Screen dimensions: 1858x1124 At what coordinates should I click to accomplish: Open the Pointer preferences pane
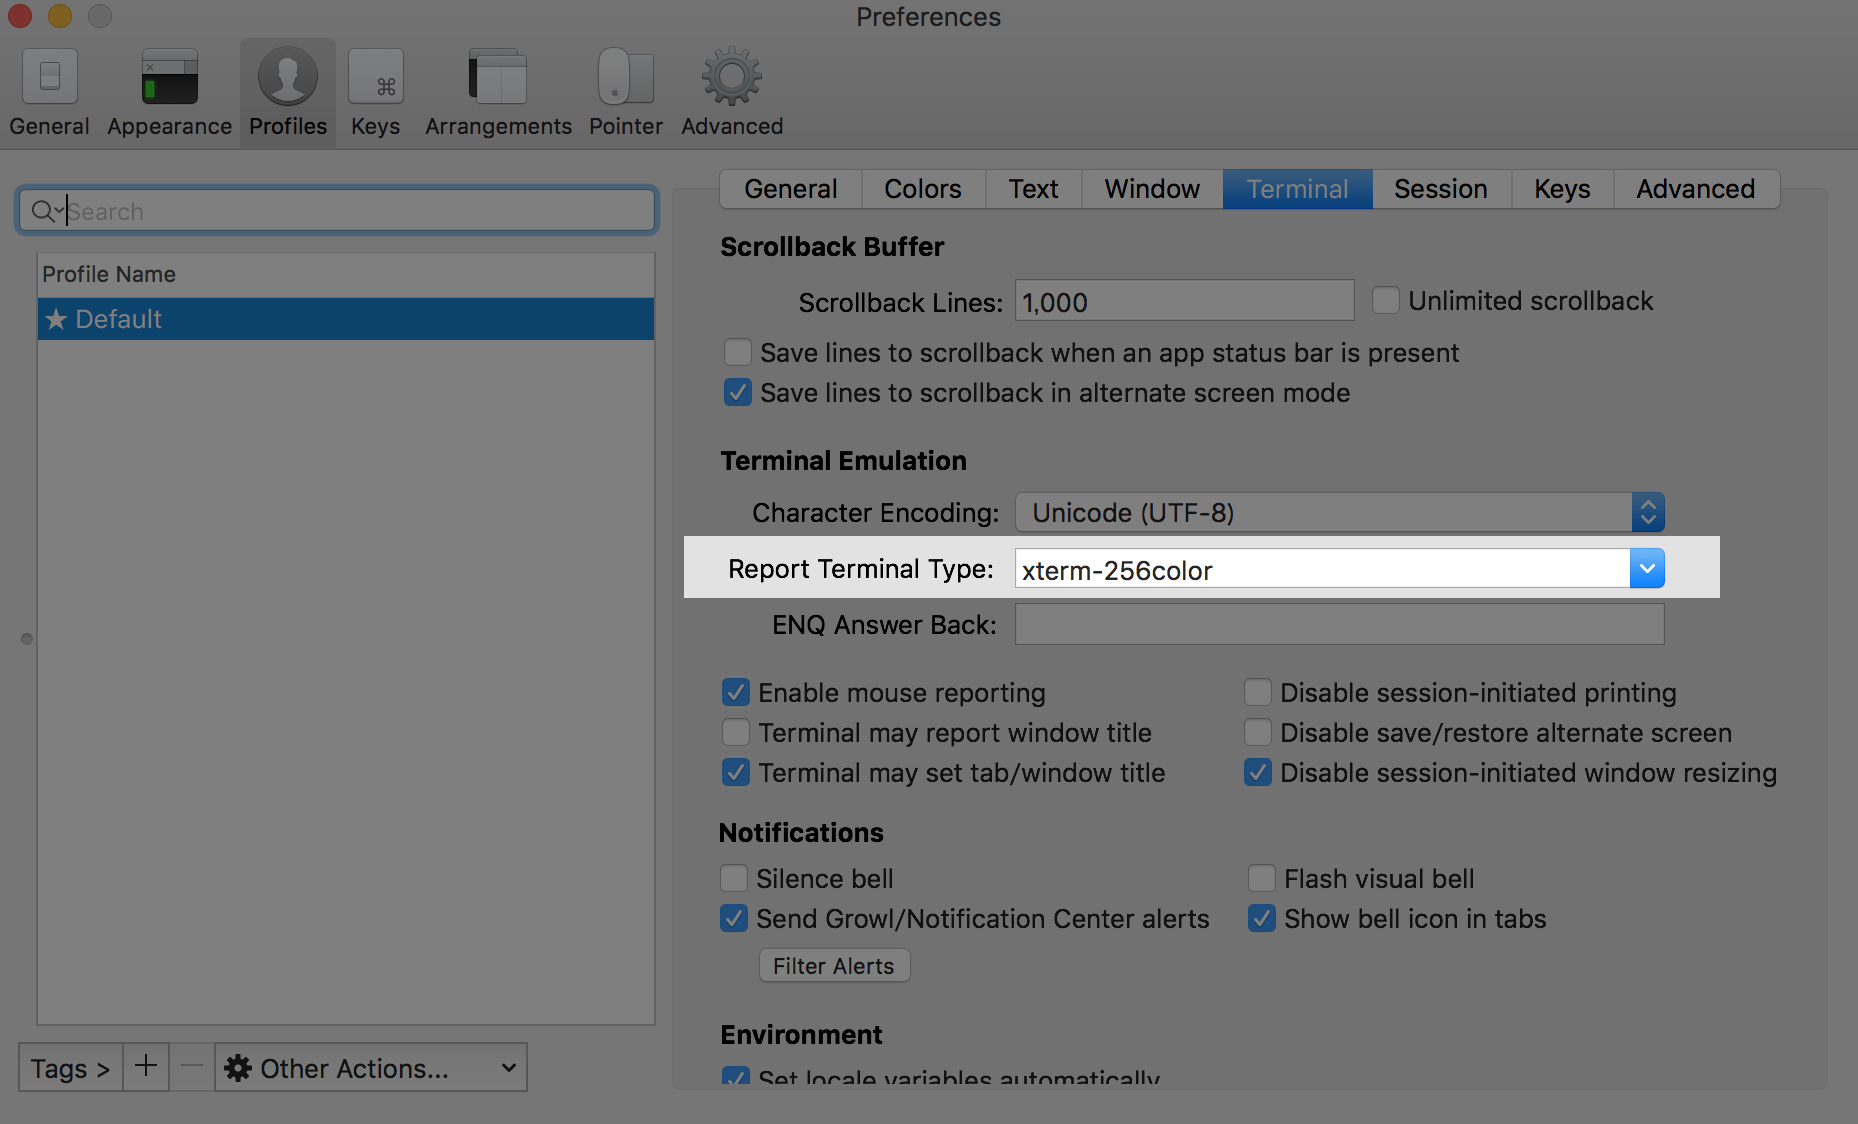(625, 78)
